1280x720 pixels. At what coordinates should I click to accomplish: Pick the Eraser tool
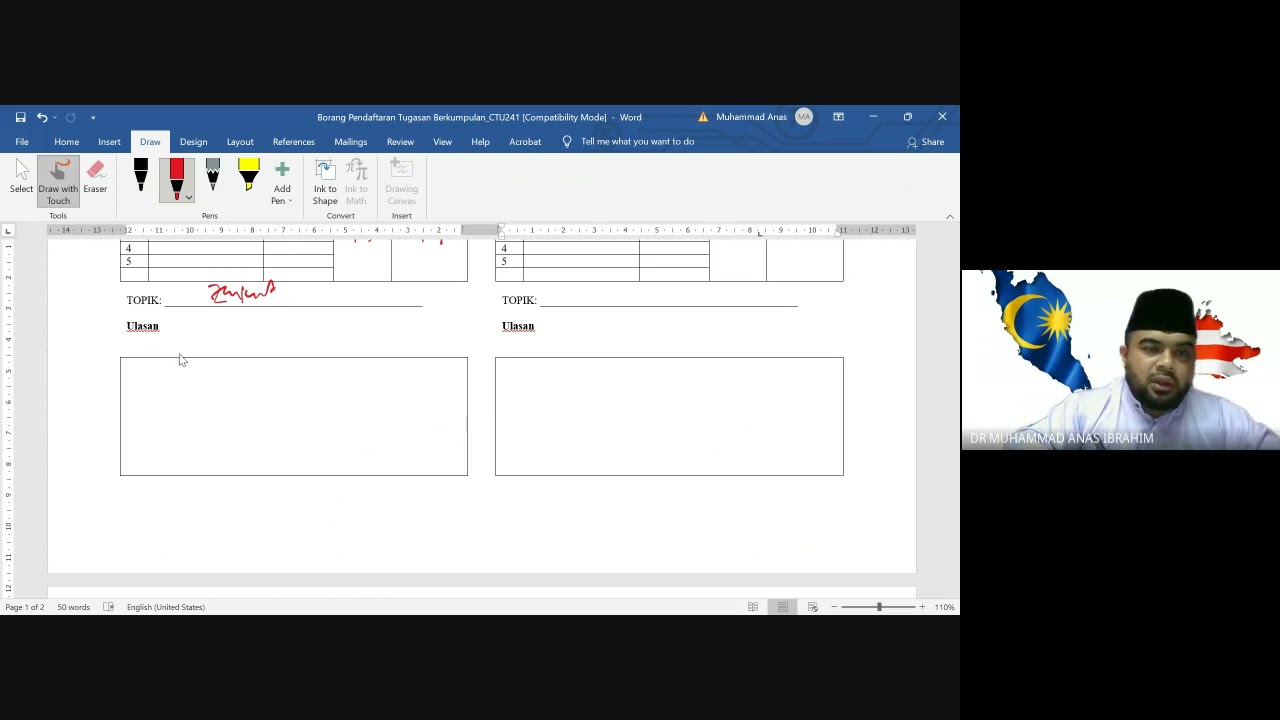pyautogui.click(x=95, y=178)
